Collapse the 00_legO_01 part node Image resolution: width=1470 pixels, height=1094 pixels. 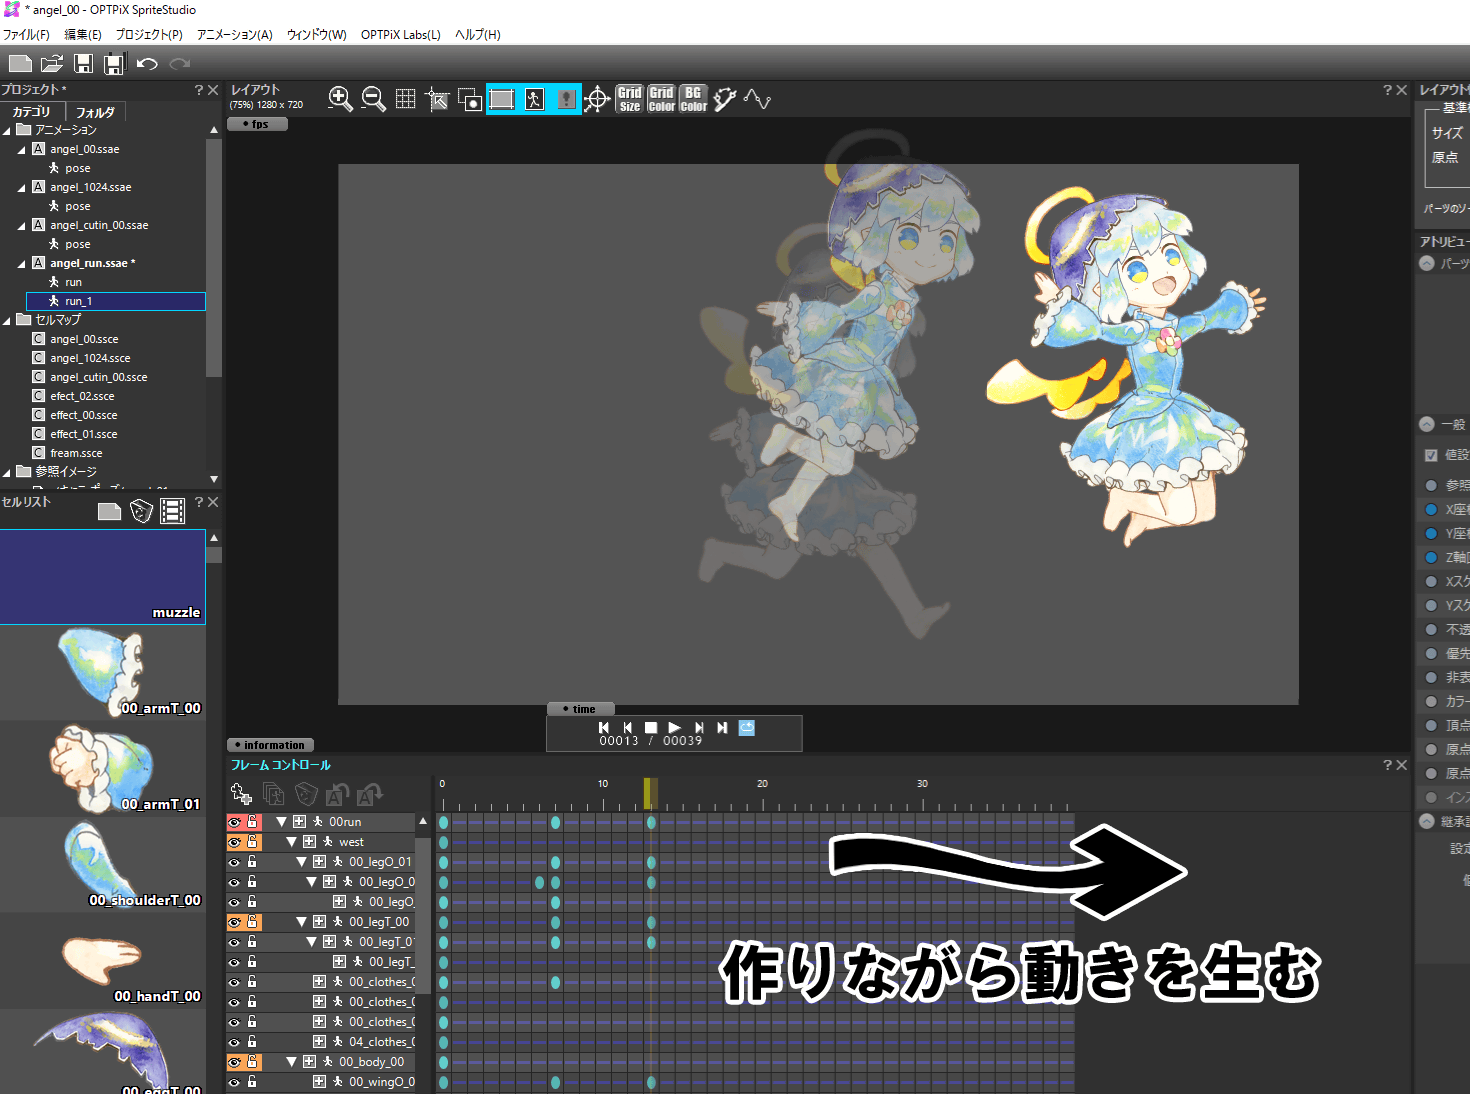(x=302, y=862)
